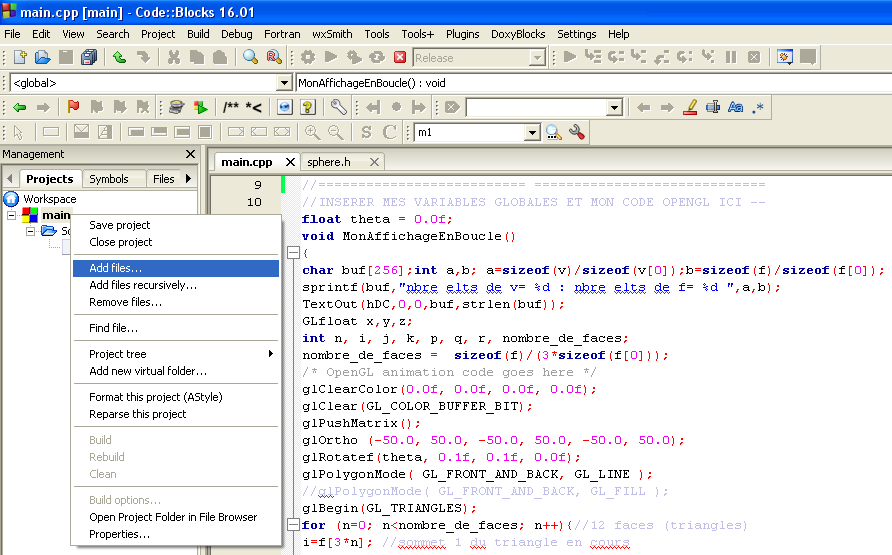Open DoxyBlocks HTML documentation icon
This screenshot has height=555, width=892.
(285, 107)
